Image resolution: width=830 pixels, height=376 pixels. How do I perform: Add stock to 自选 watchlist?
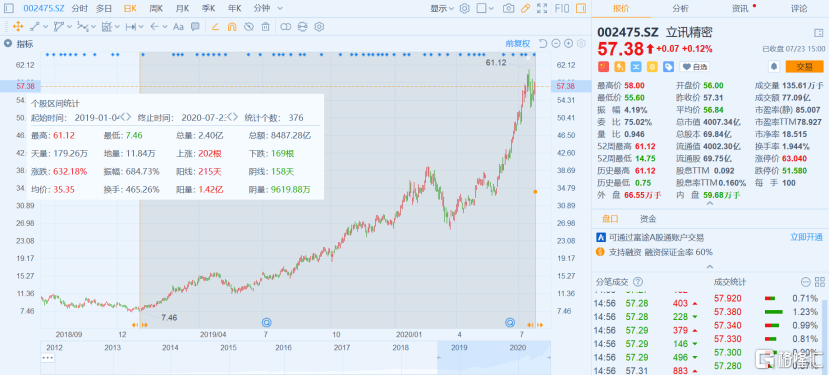click(x=694, y=67)
